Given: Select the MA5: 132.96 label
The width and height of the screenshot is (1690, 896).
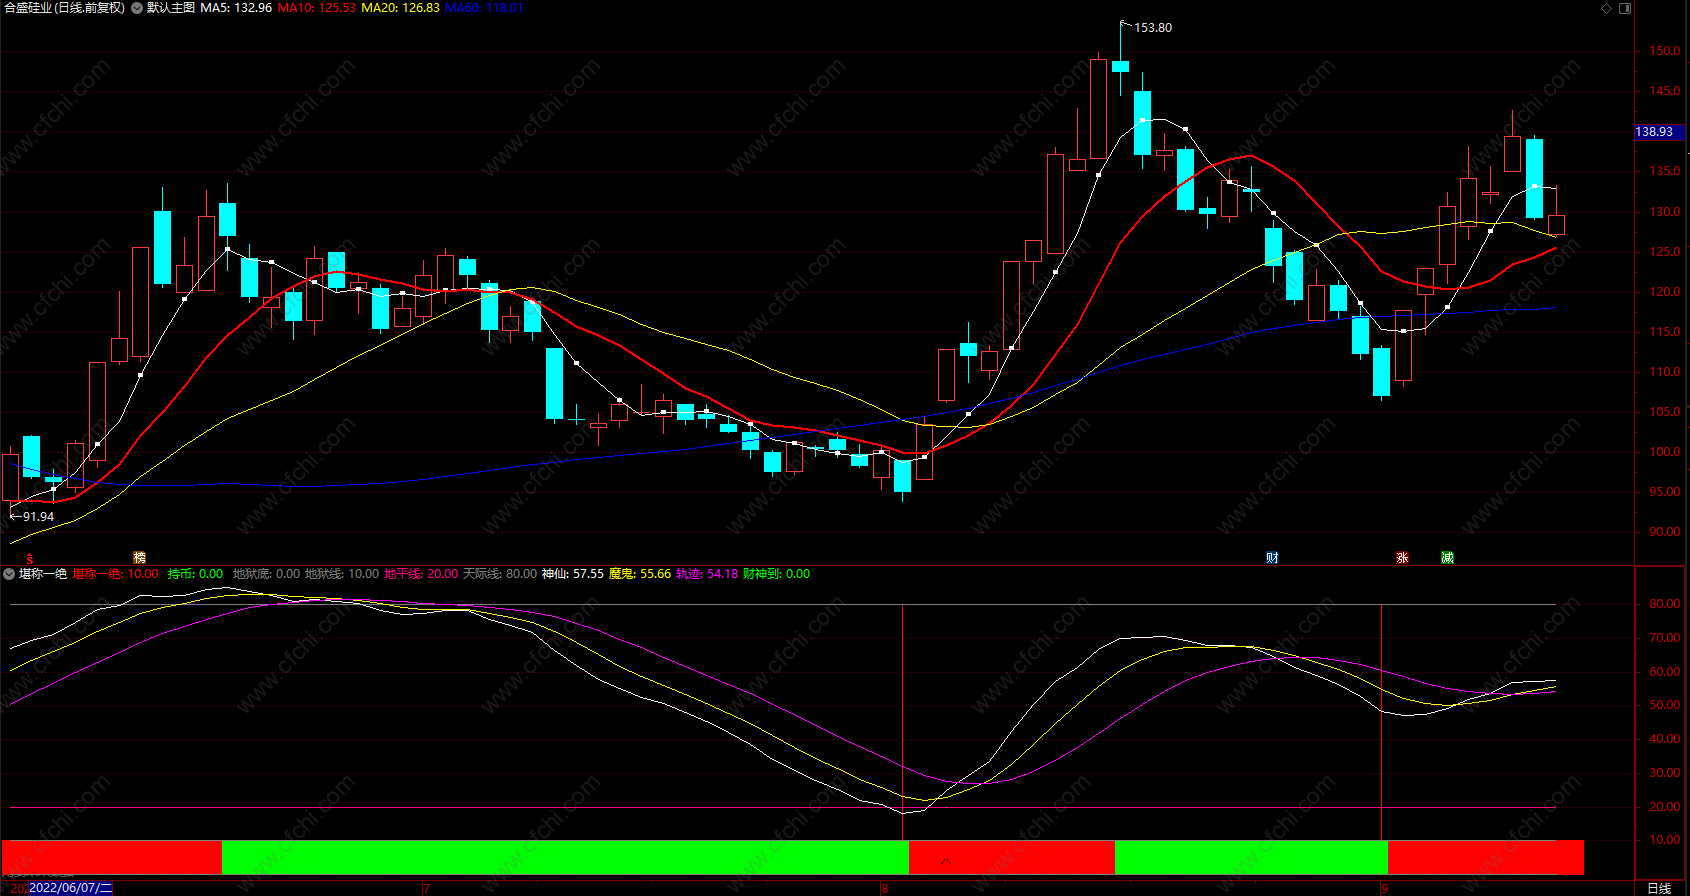Looking at the screenshot, I should pos(236,8).
